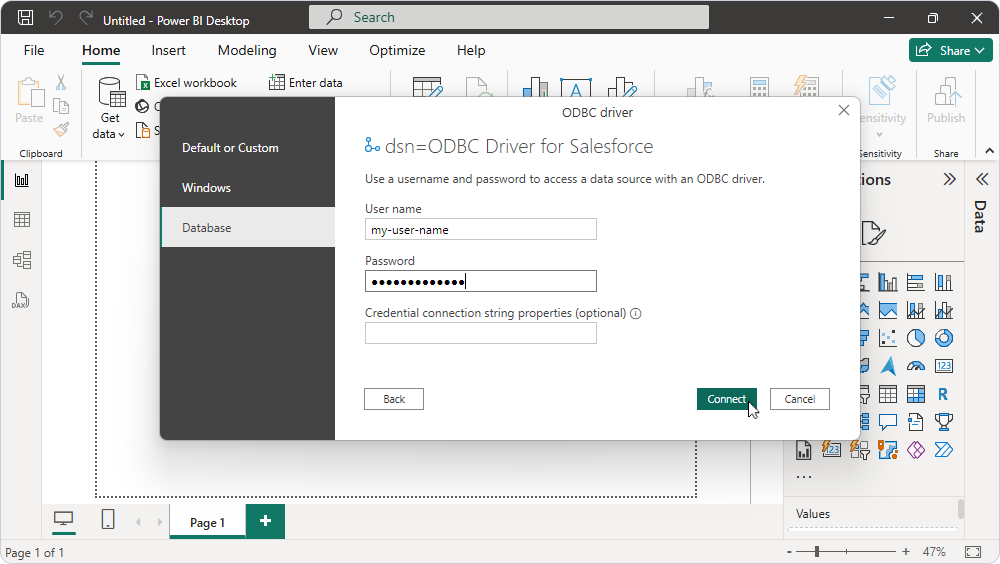The width and height of the screenshot is (1000, 564).
Task: Select Default or Custom credential type
Action: point(248,148)
